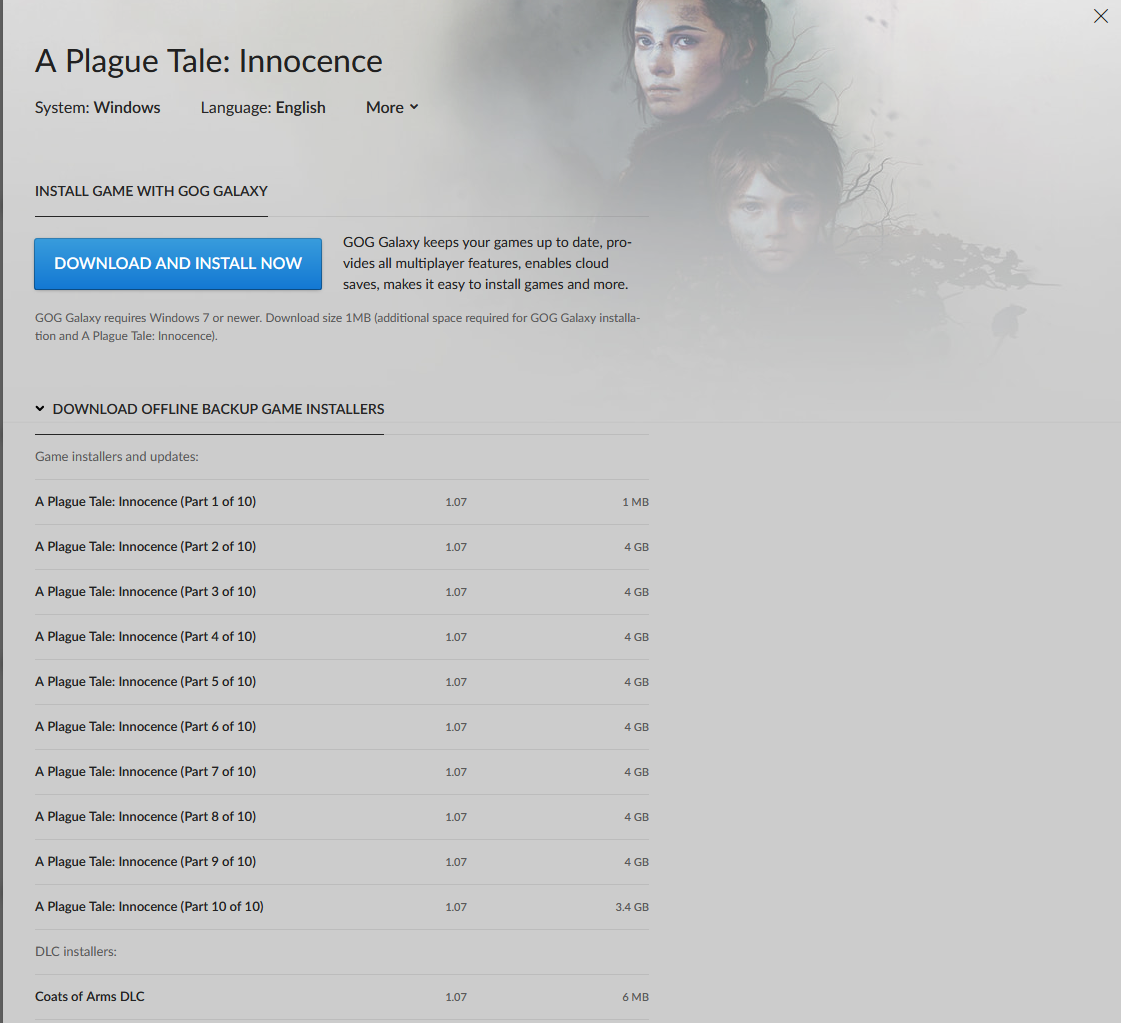Click the 6 MB Coats of Arms size
The height and width of the screenshot is (1023, 1121).
coord(636,997)
